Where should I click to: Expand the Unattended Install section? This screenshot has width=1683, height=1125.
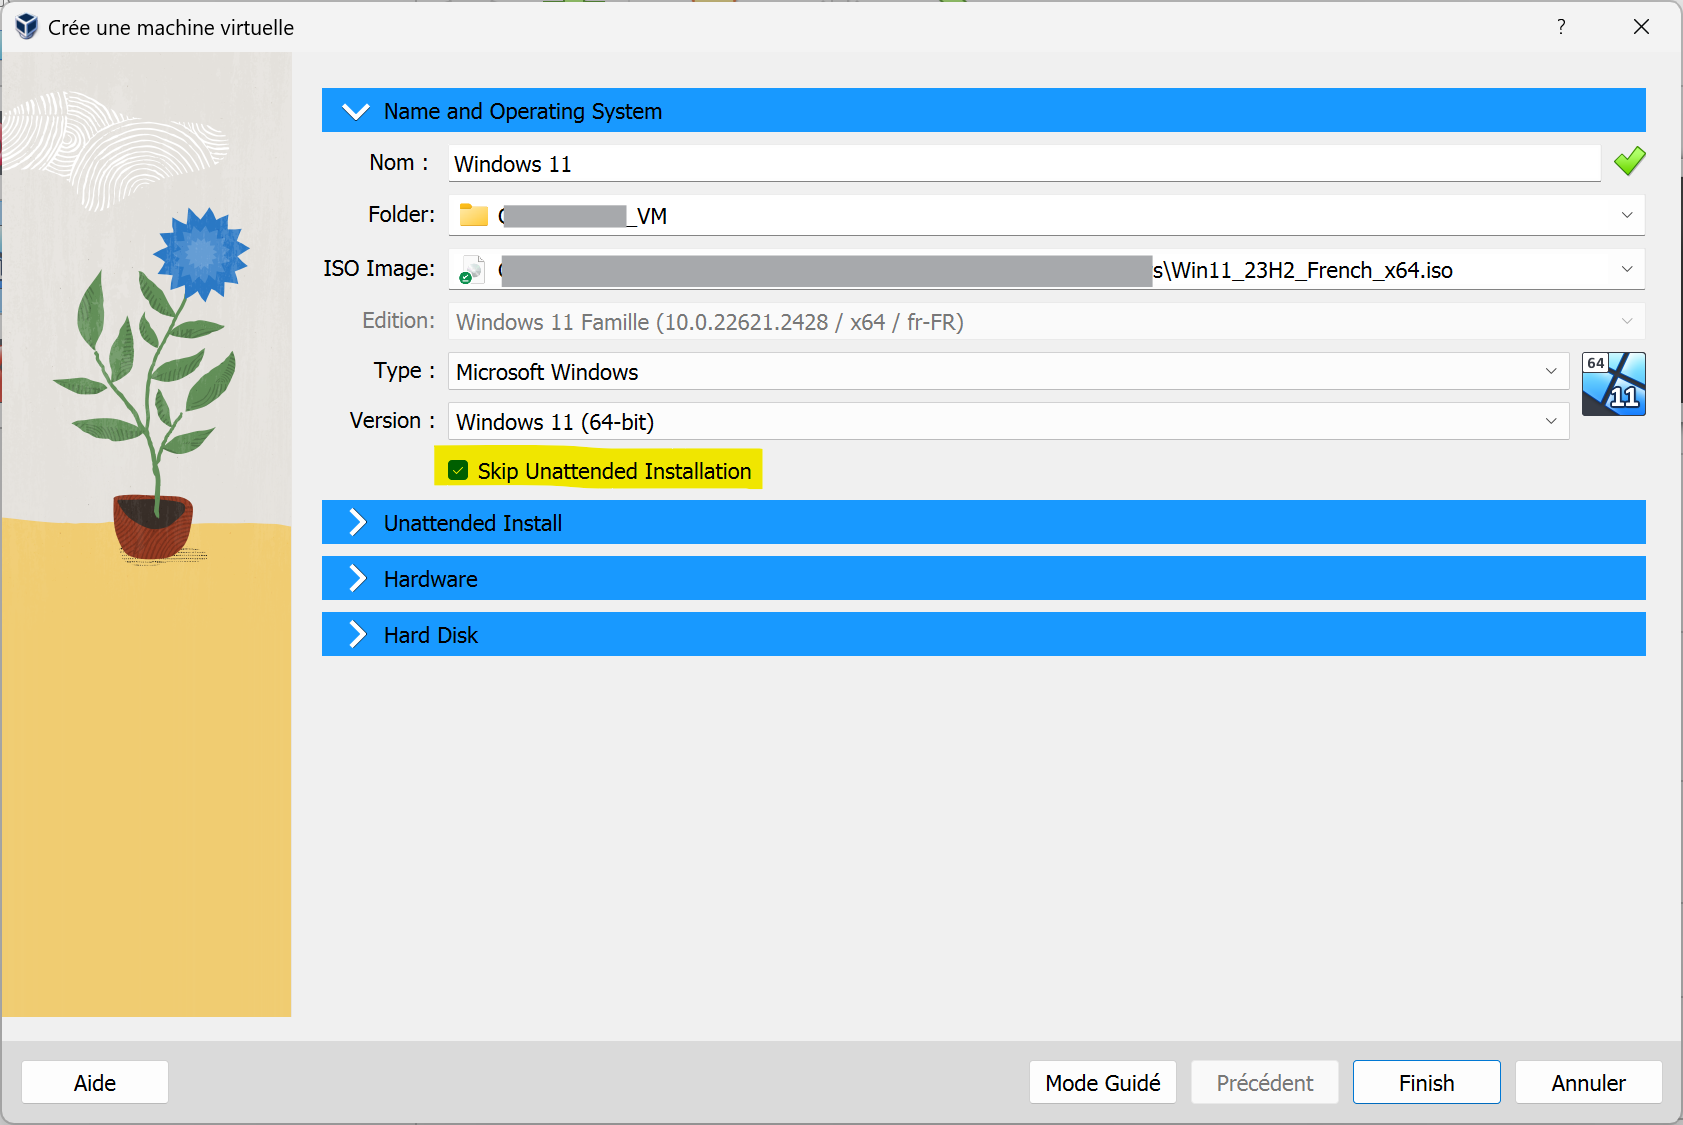[x=356, y=523]
